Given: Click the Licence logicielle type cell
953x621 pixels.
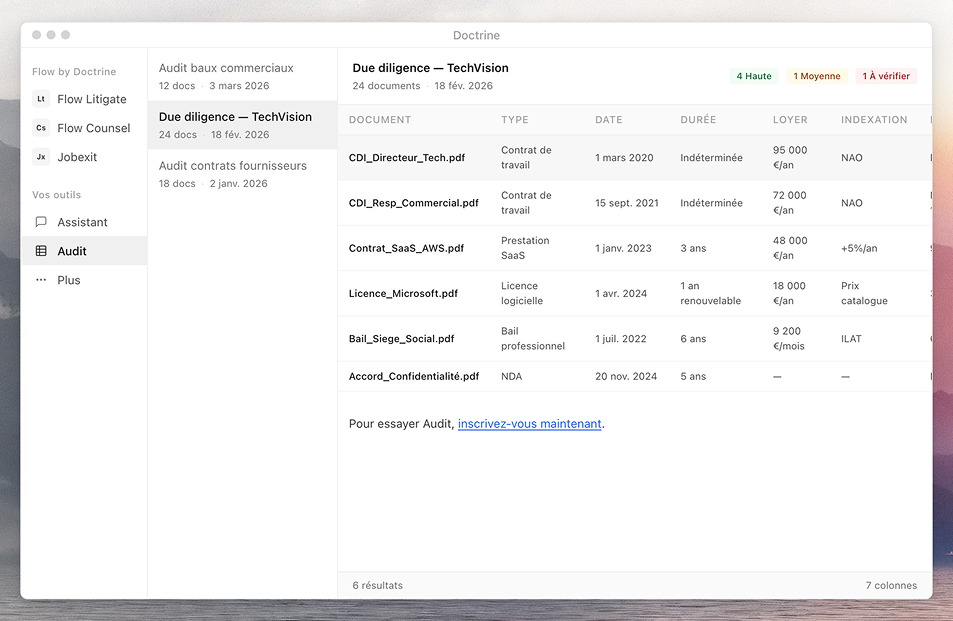Looking at the screenshot, I should 522,293.
